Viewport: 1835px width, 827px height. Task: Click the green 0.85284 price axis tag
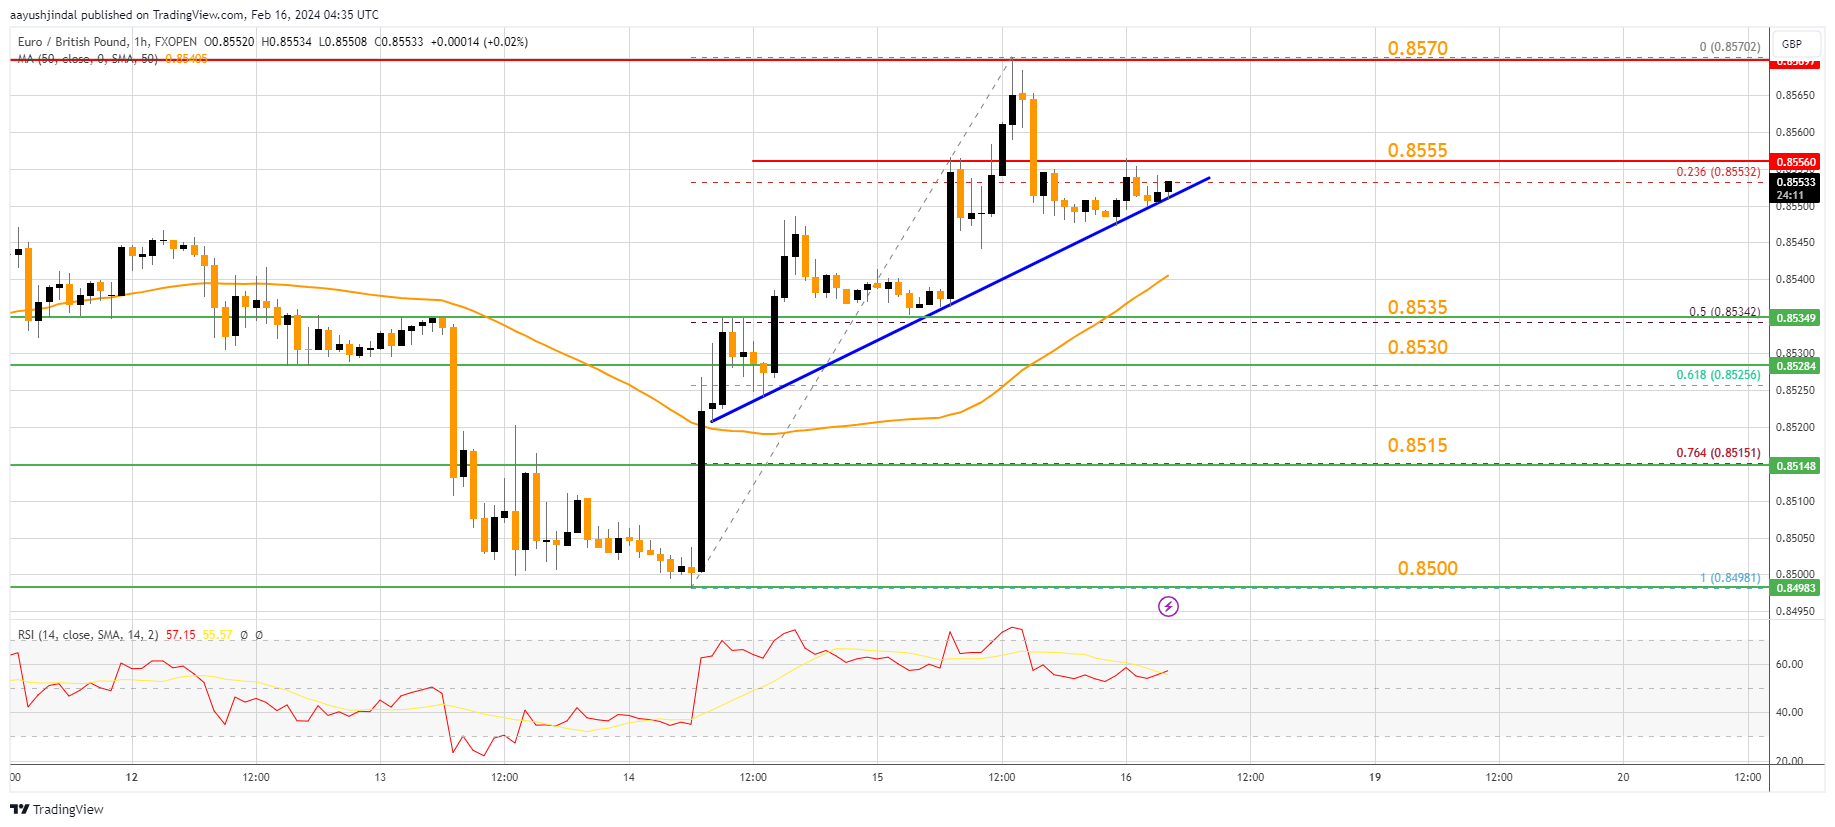tap(1796, 366)
